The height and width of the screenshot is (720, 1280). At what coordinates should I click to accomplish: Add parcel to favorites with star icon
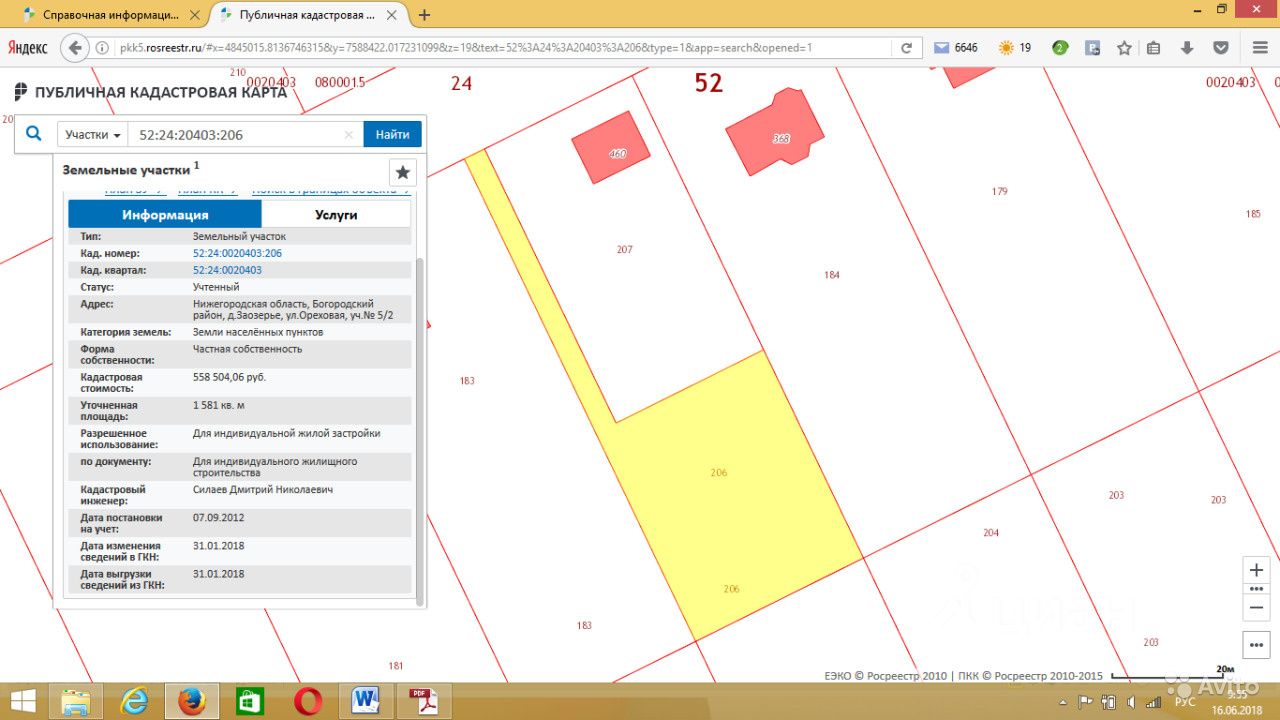coord(403,172)
